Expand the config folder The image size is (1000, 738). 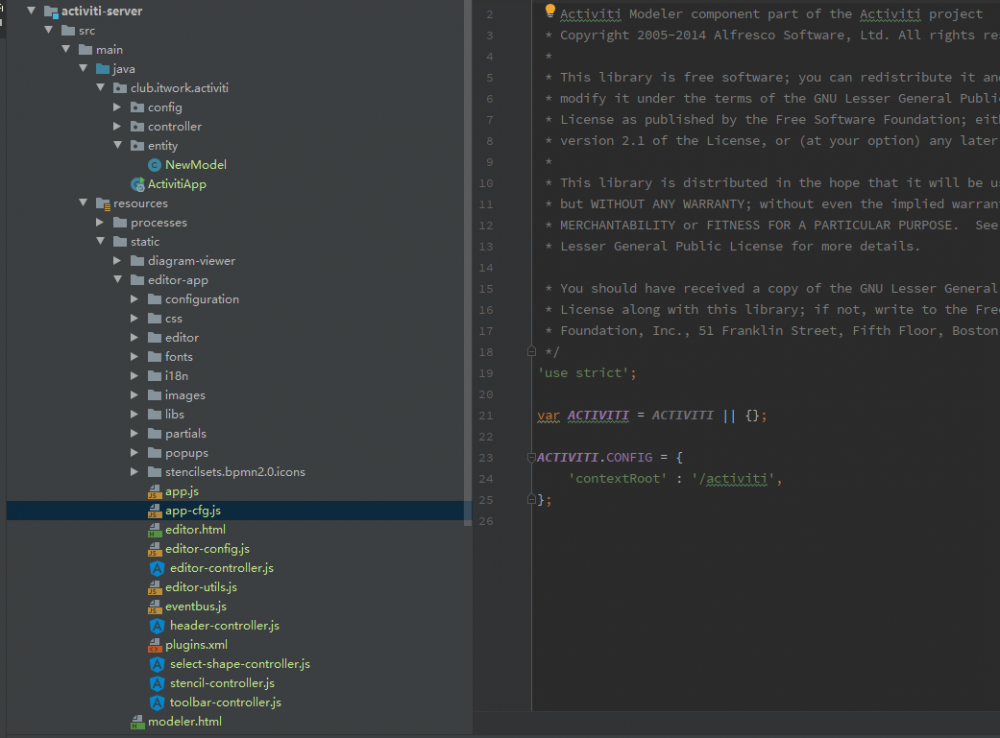[118, 107]
